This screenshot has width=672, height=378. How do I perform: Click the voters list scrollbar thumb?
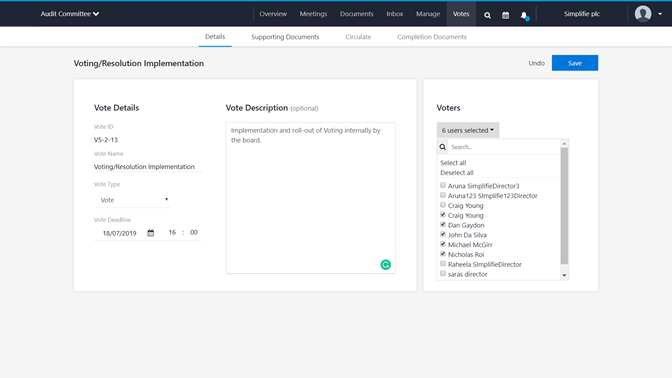click(x=564, y=206)
